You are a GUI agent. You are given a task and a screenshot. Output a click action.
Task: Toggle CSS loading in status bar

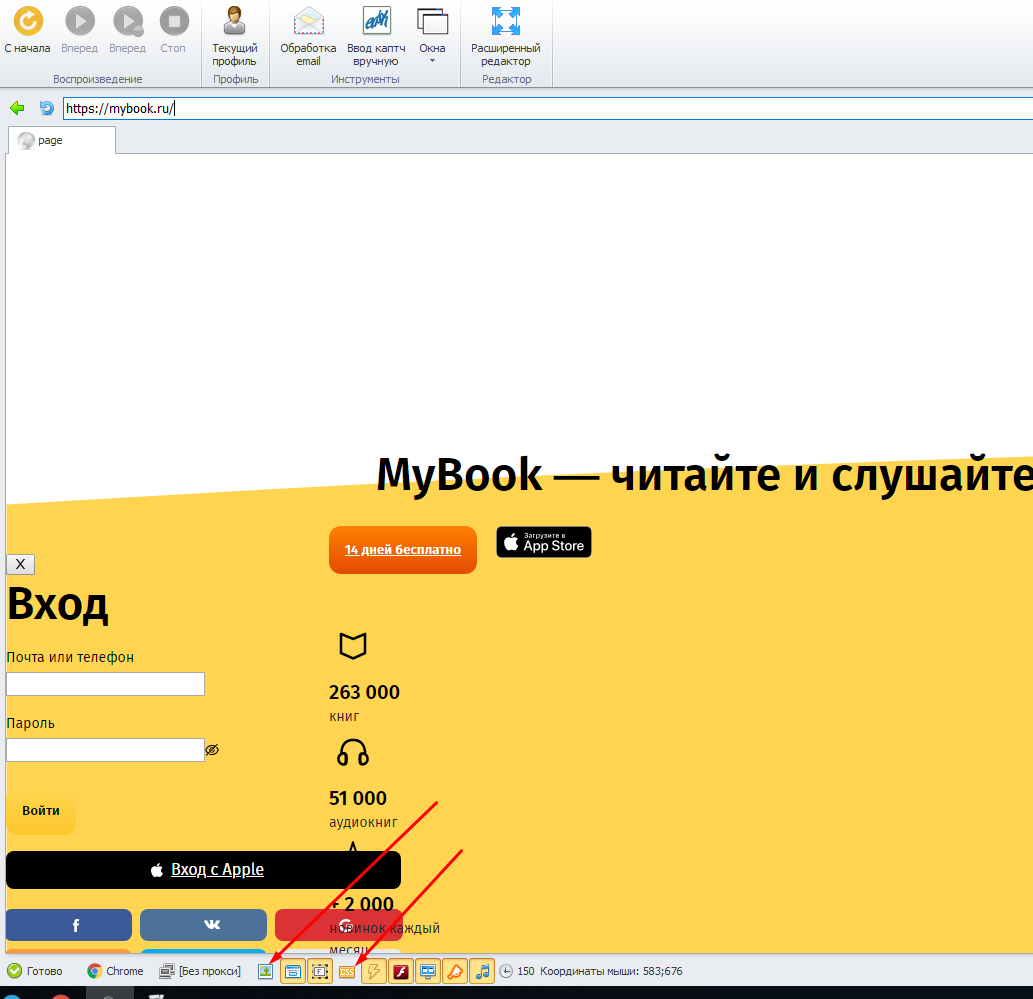point(347,972)
